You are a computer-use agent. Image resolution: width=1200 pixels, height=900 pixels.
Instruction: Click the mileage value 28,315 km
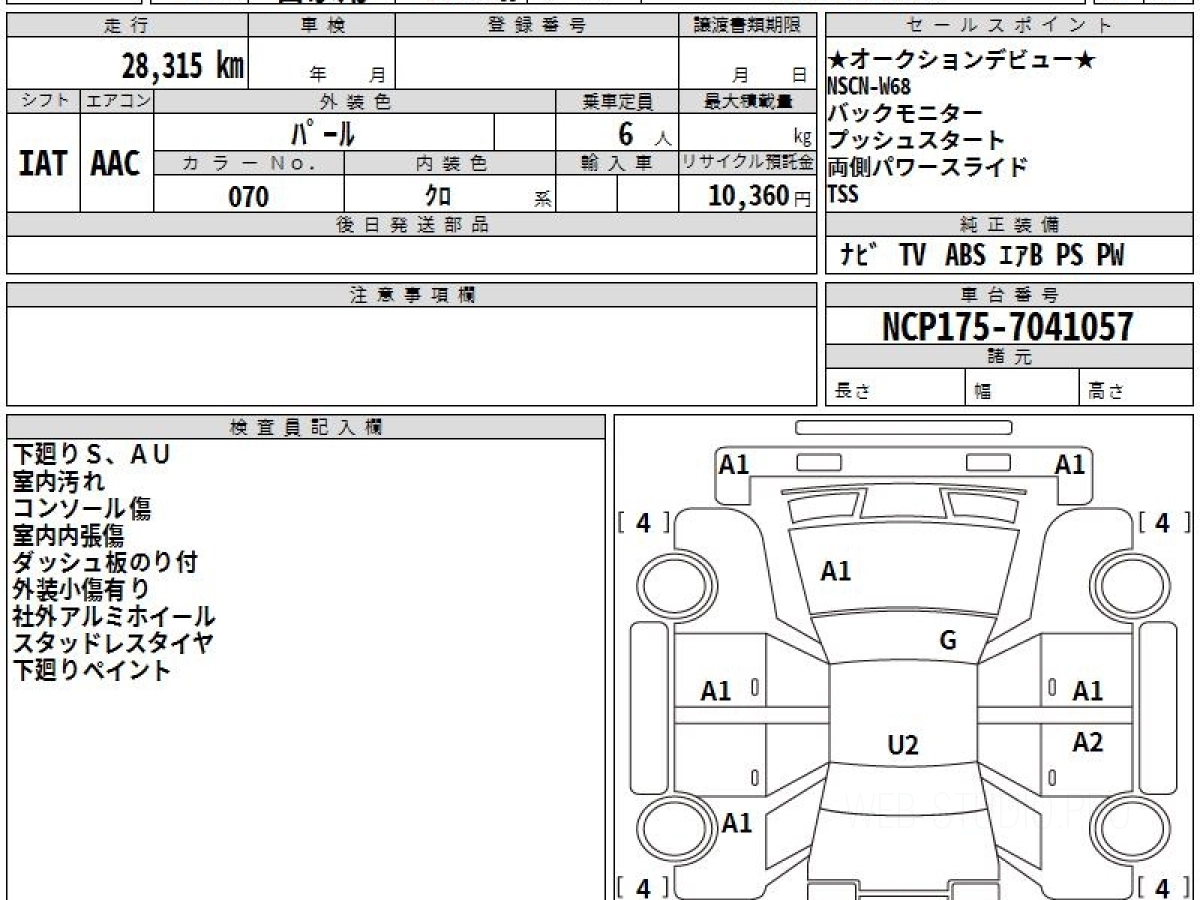(x=183, y=67)
